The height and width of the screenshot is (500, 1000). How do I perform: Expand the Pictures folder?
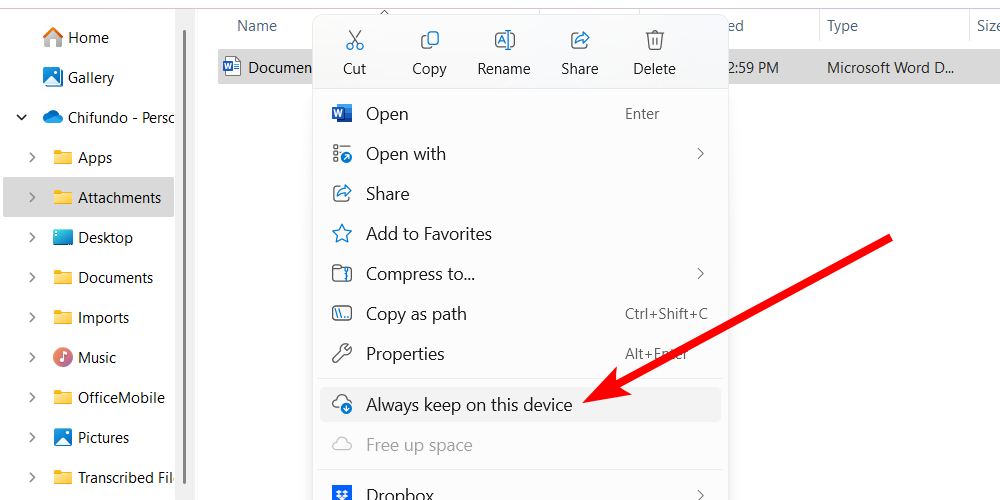[32, 438]
